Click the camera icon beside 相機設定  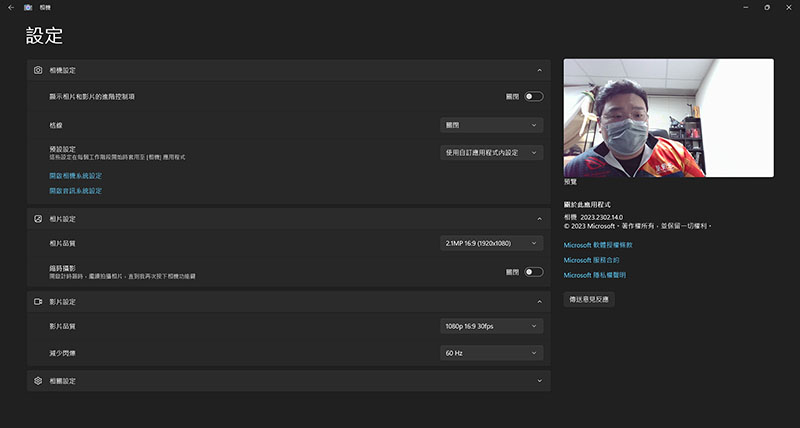(x=38, y=70)
